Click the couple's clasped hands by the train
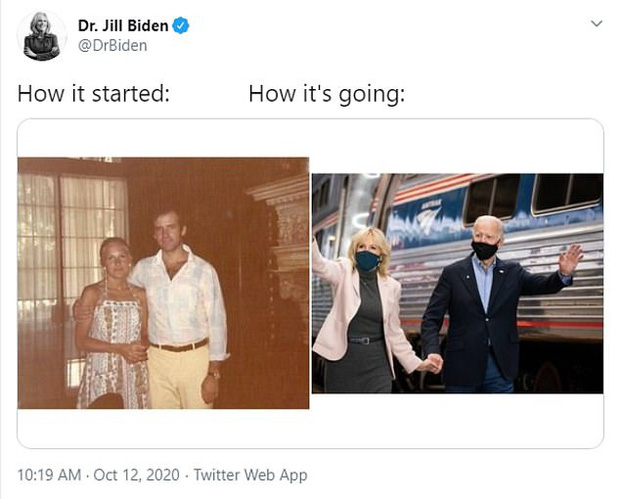The width and height of the screenshot is (620, 499). coord(432,363)
